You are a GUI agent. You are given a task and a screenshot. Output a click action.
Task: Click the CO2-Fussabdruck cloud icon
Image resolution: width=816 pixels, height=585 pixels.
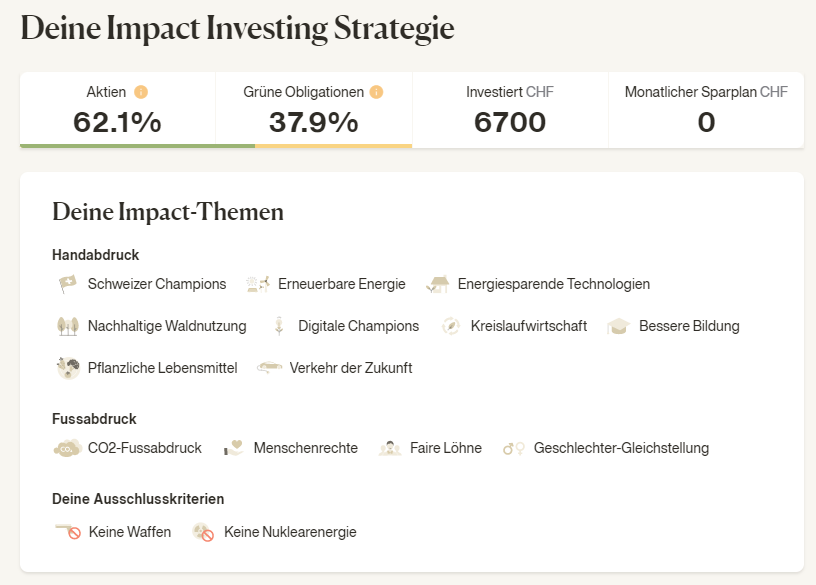click(x=67, y=448)
